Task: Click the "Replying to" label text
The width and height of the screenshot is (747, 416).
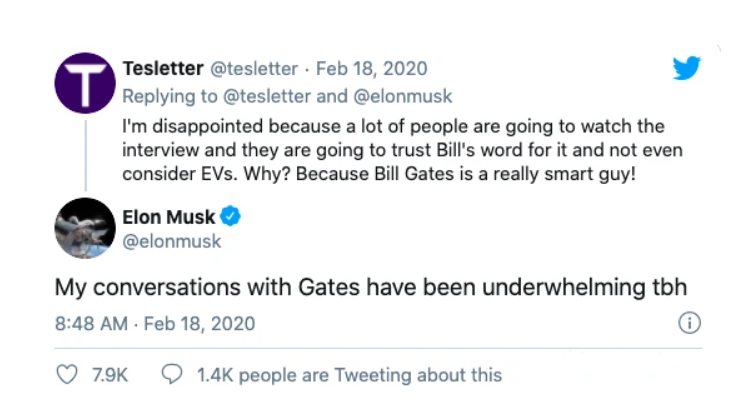Action: [164, 96]
